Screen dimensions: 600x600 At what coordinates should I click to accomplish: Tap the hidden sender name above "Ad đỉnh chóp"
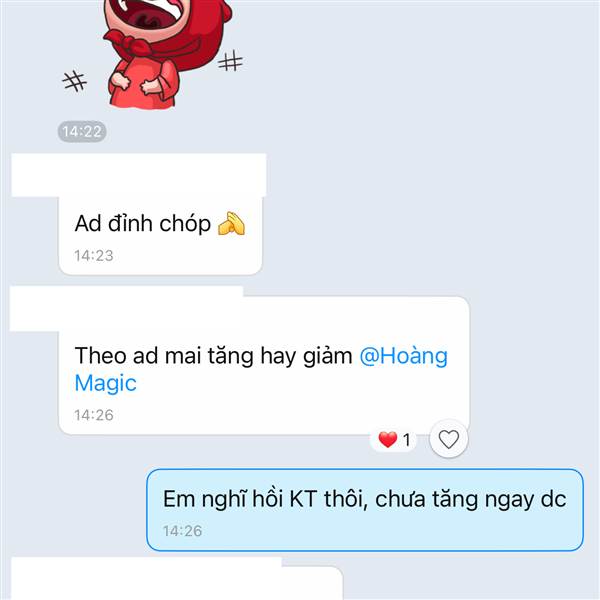pyautogui.click(x=139, y=175)
